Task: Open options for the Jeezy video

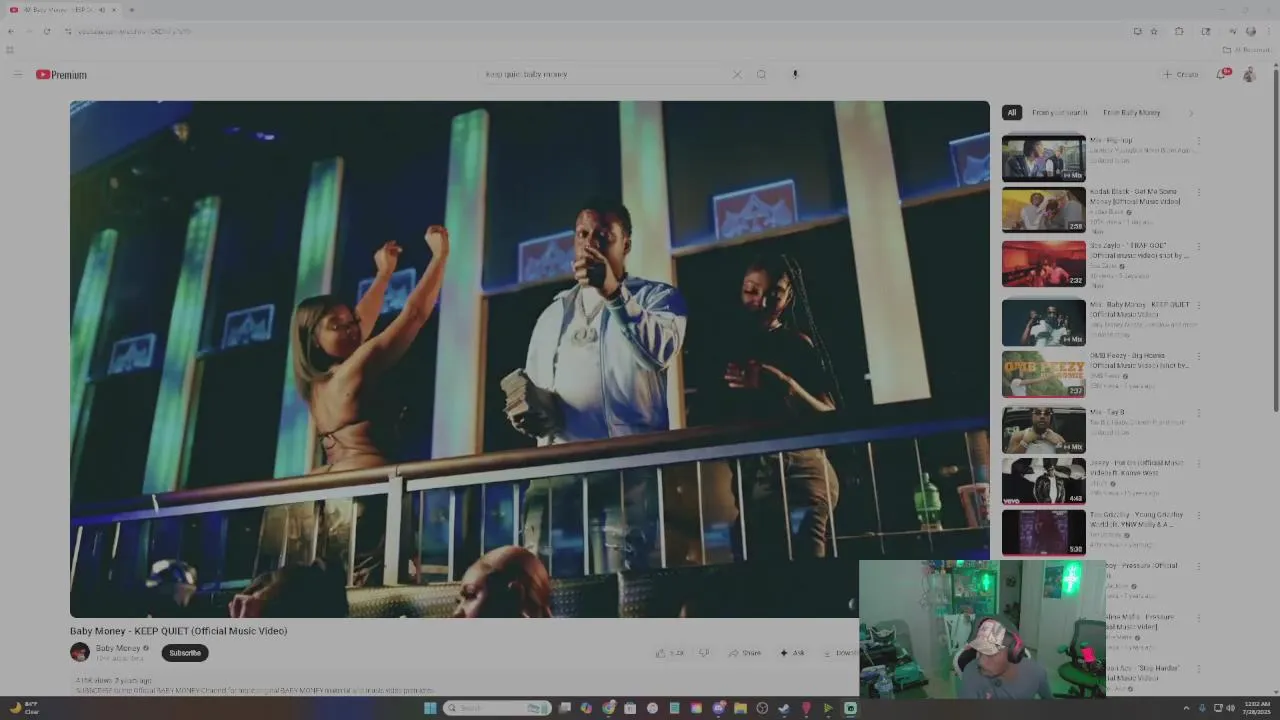Action: point(1198,464)
